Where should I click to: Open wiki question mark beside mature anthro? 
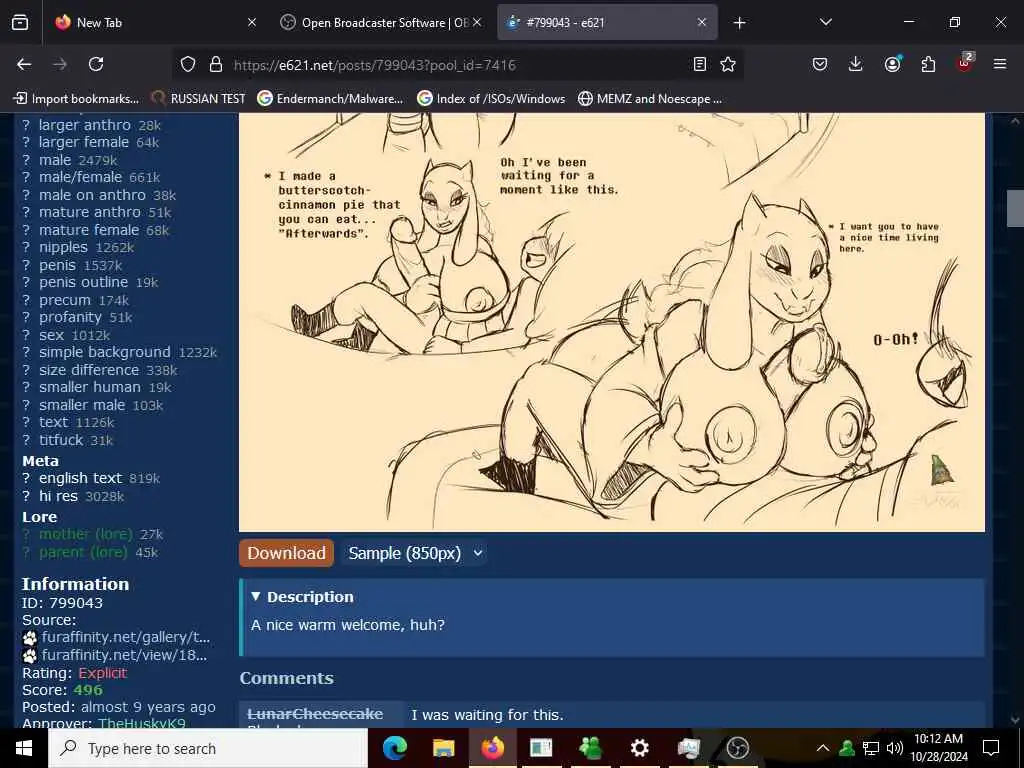[26, 212]
